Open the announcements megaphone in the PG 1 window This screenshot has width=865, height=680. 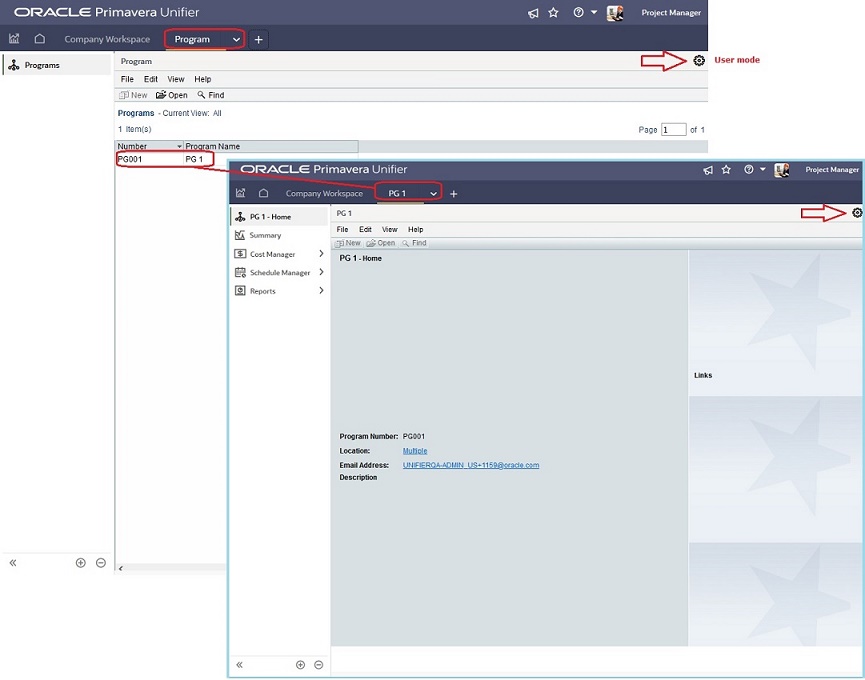(x=708, y=170)
